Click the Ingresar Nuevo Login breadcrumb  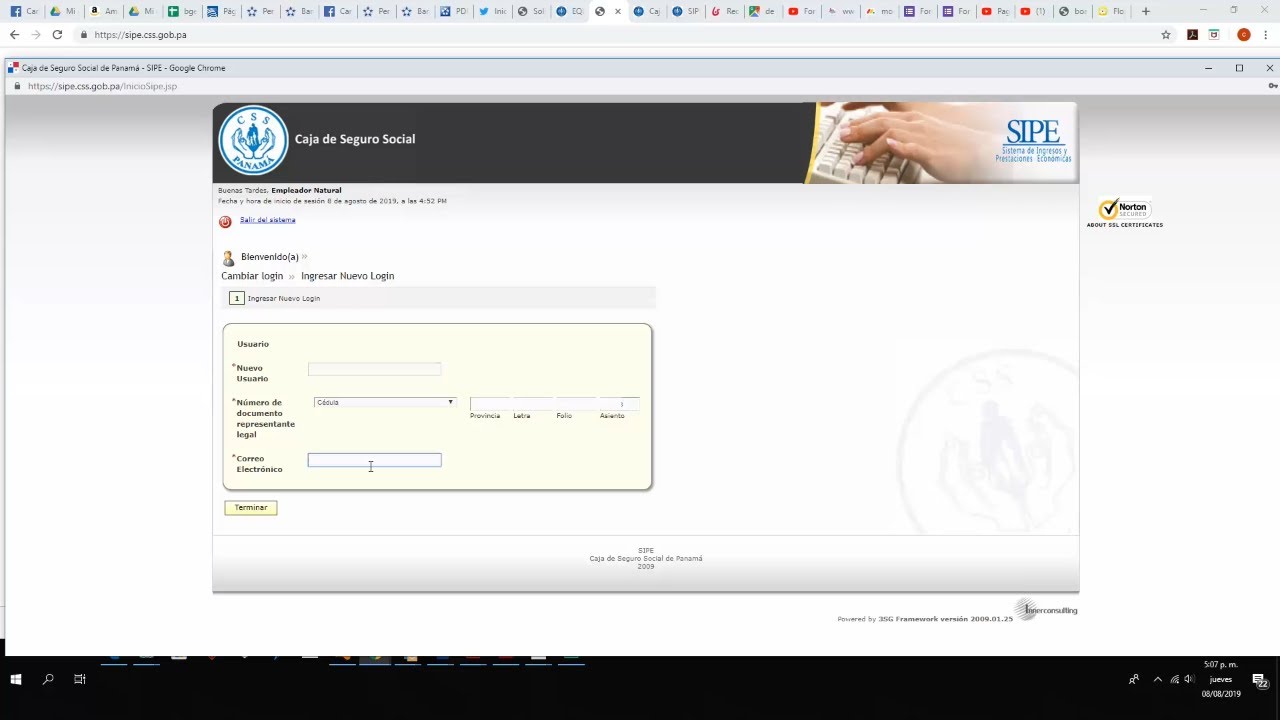pyautogui.click(x=347, y=276)
